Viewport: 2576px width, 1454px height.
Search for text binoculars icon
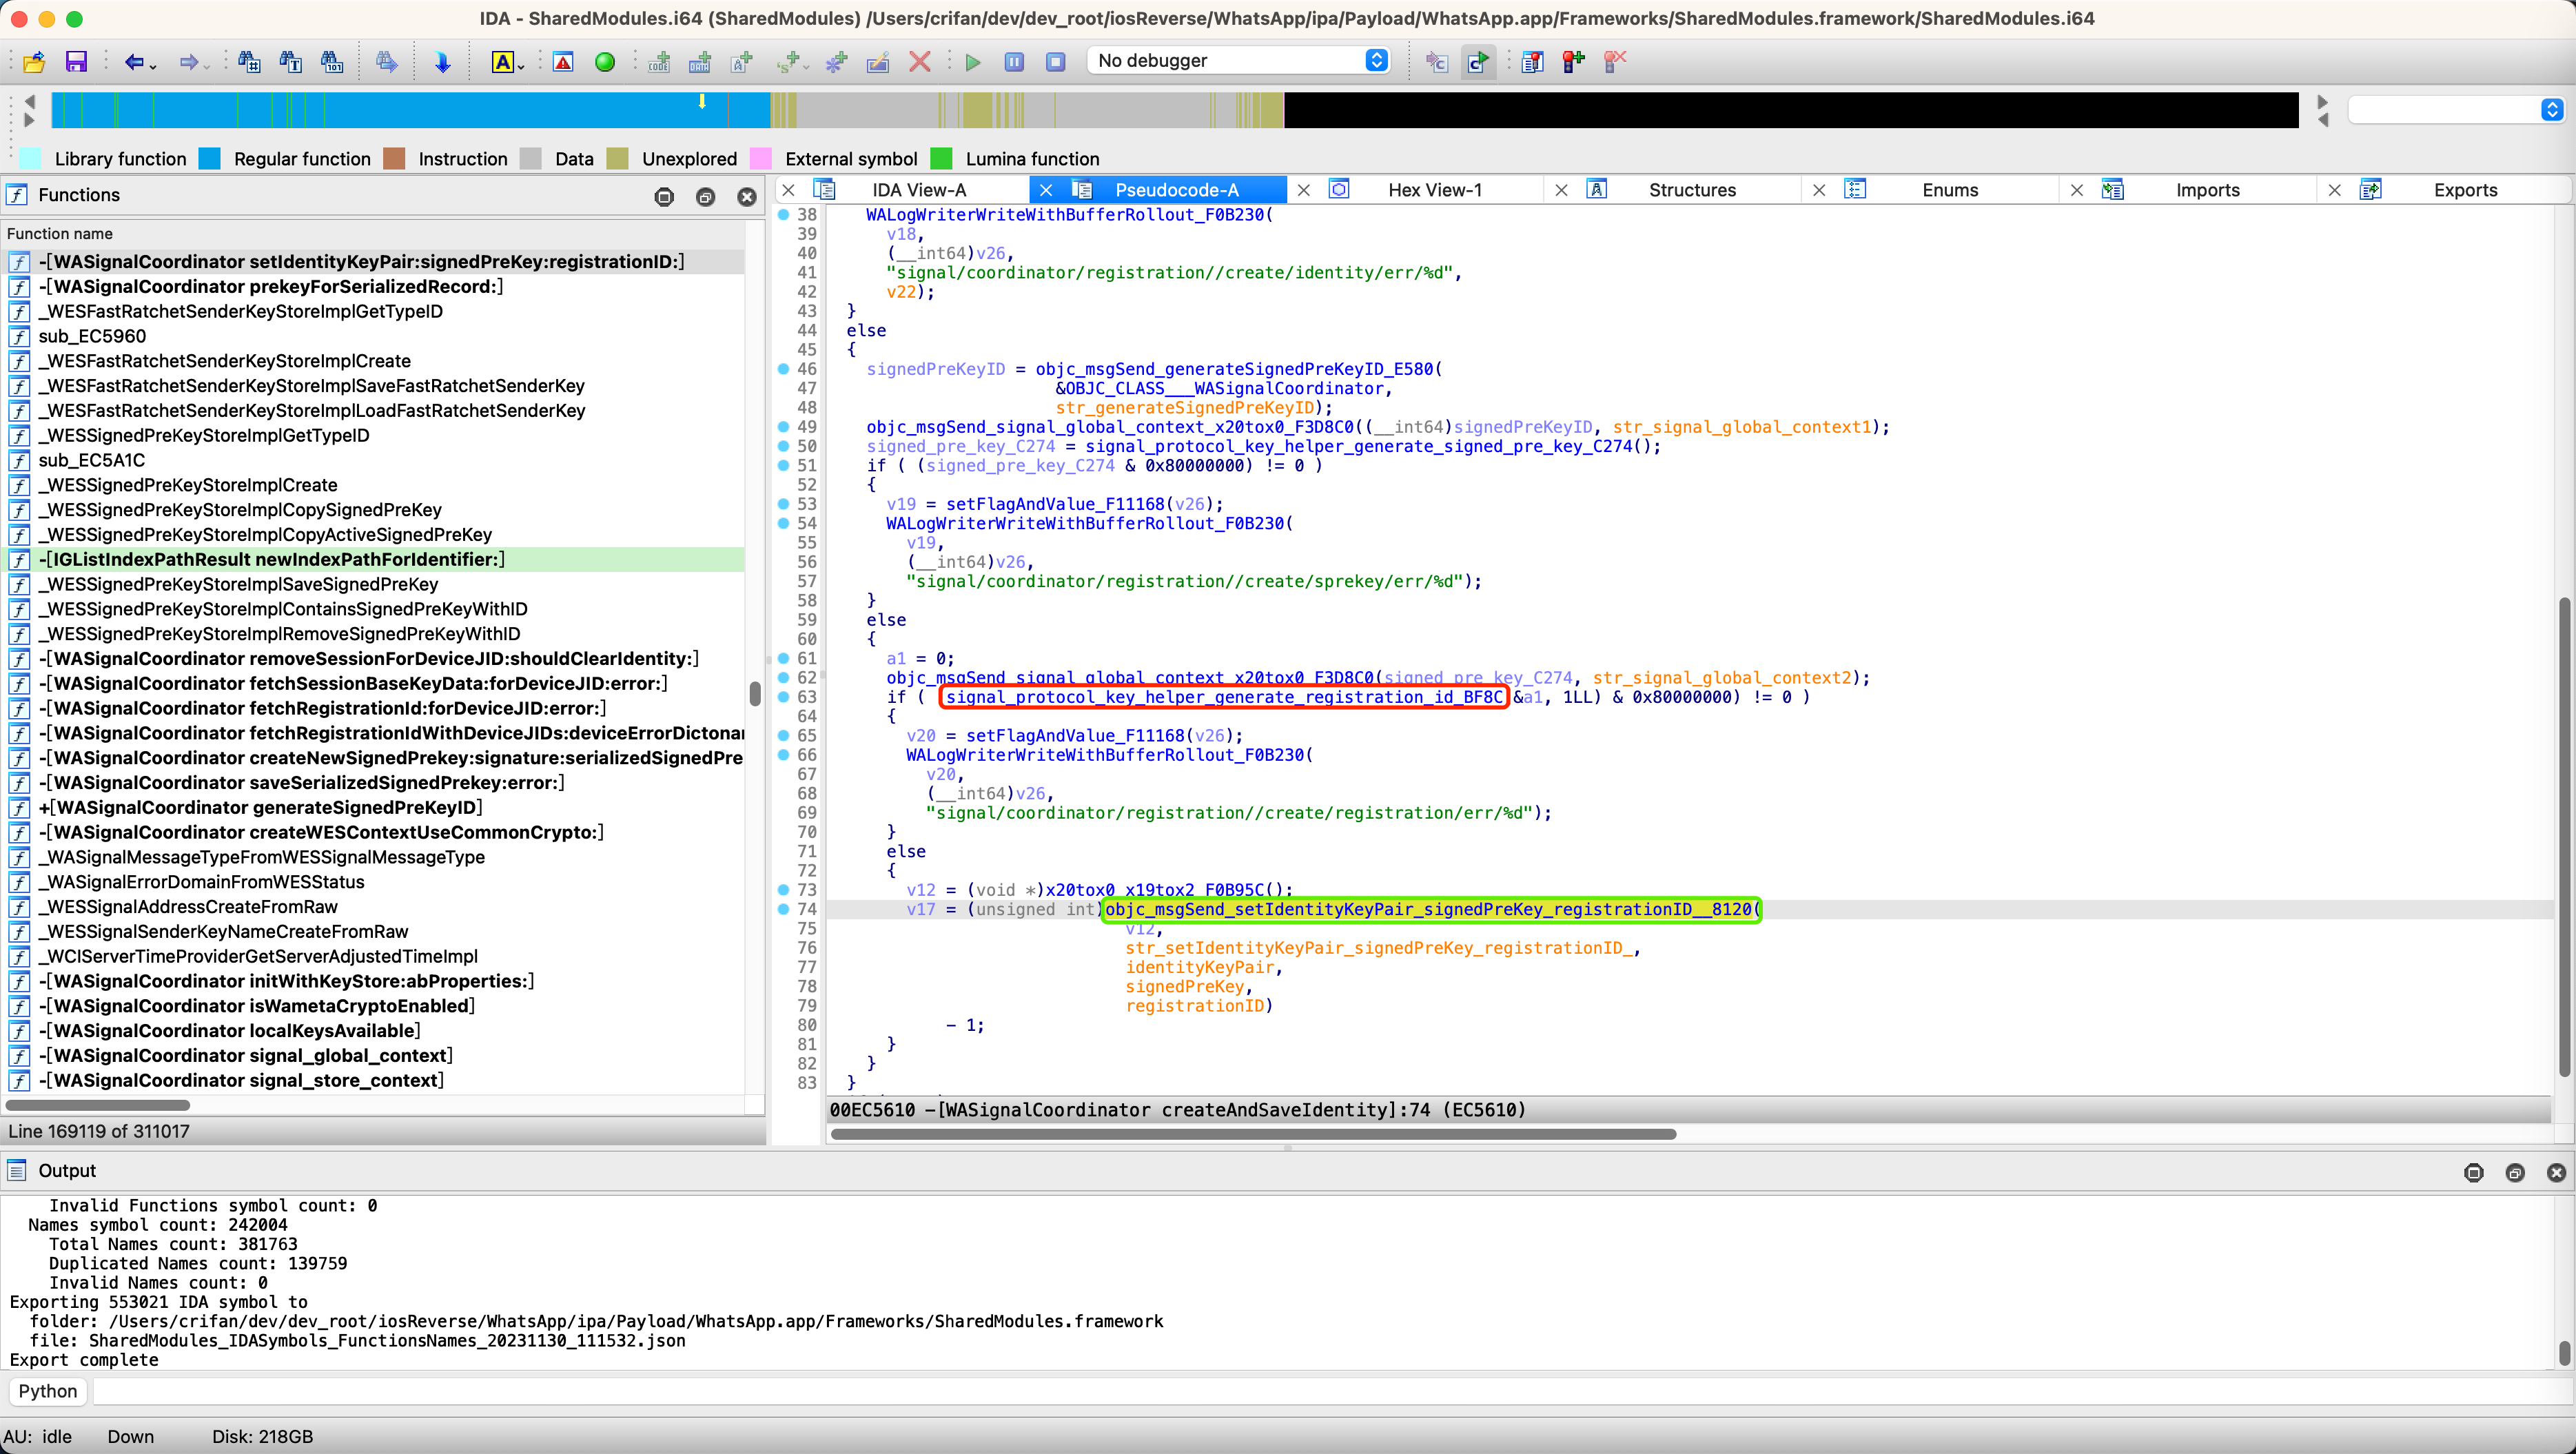[291, 62]
